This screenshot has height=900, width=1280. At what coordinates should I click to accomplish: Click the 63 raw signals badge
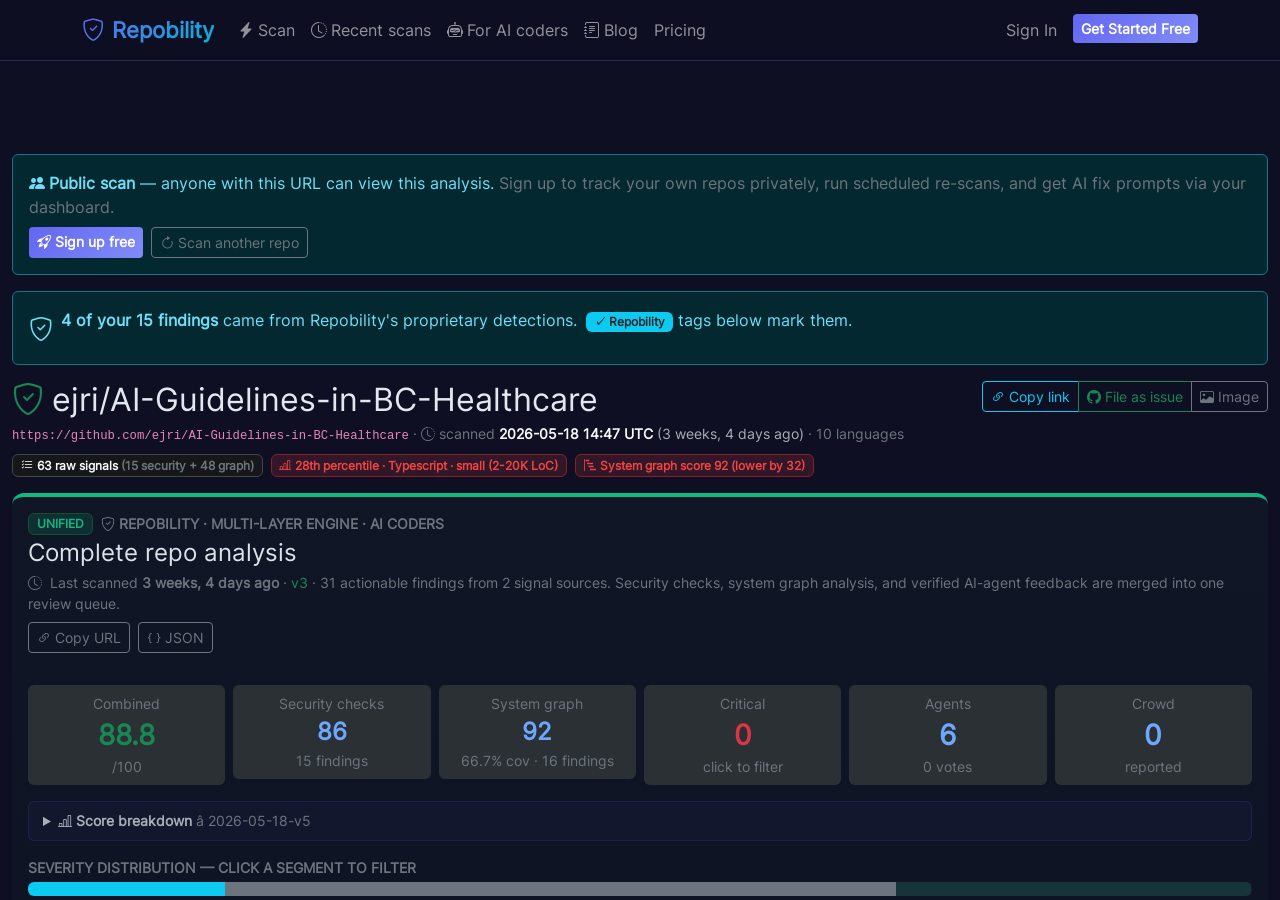coord(137,465)
